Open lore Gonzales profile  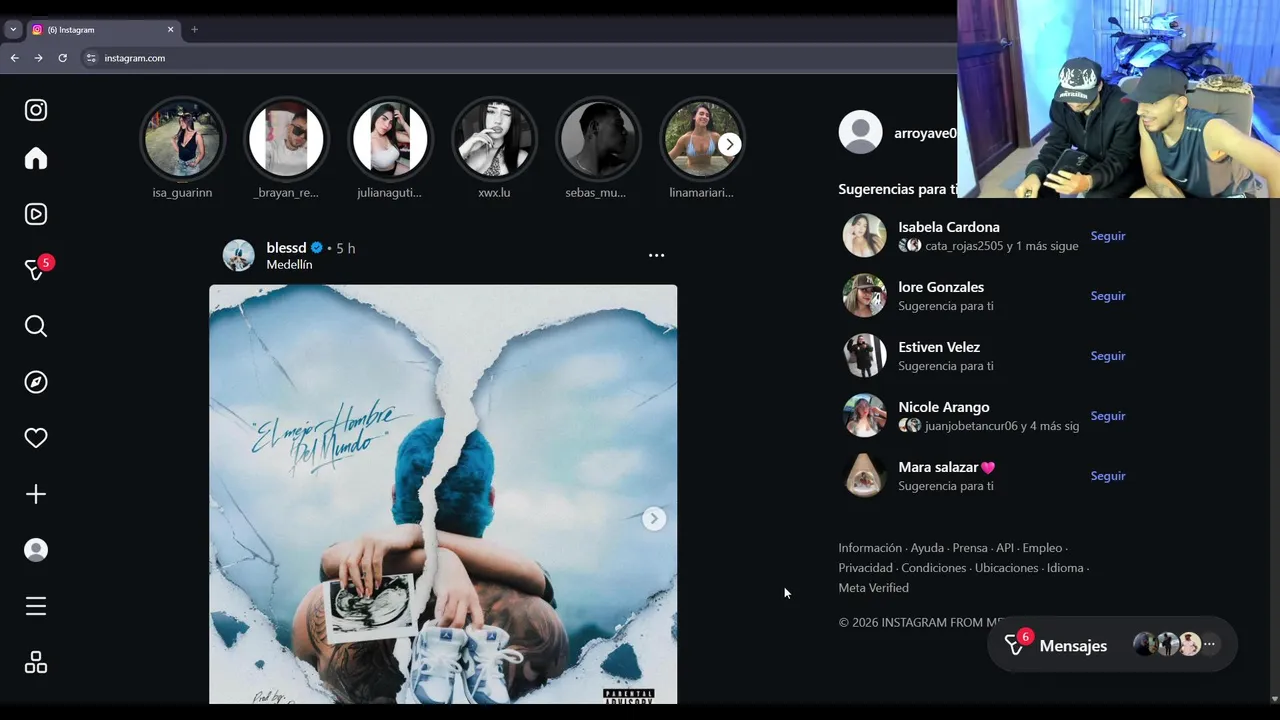coord(941,287)
